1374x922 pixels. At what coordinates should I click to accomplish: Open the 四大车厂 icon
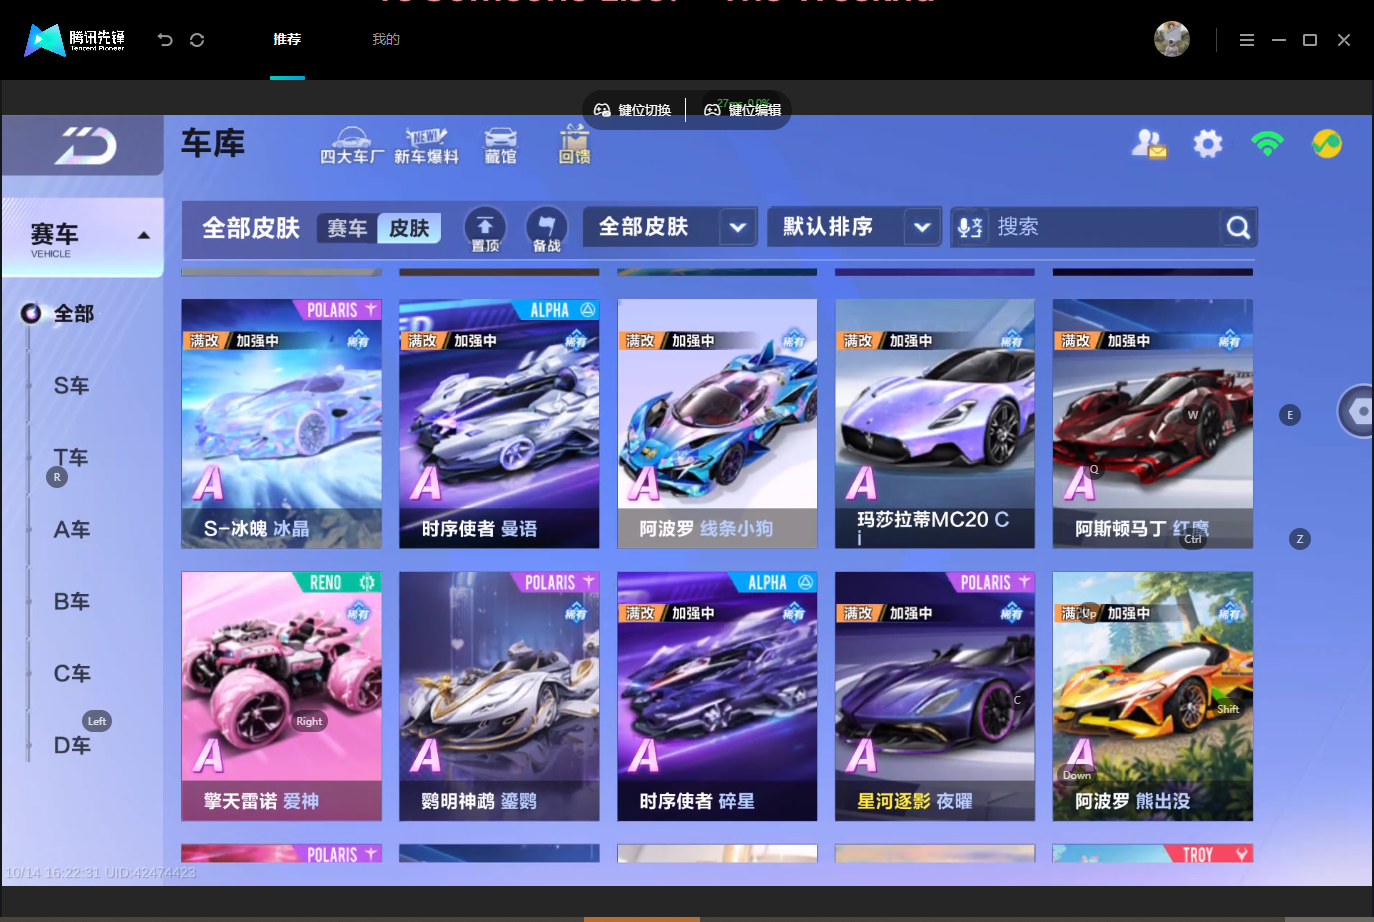[x=352, y=146]
